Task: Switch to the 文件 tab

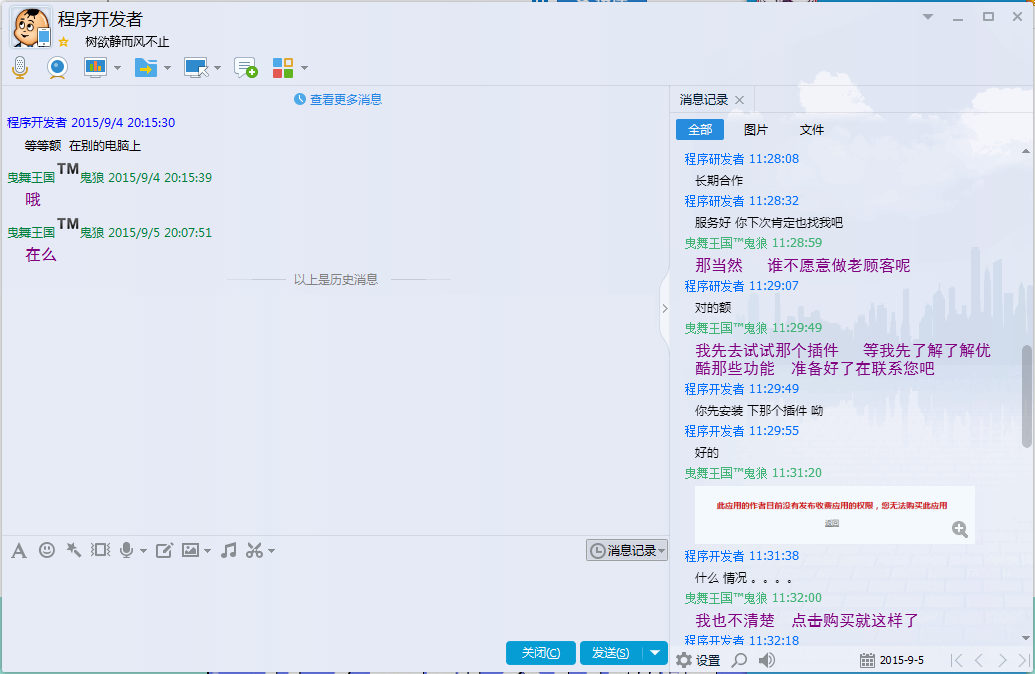Action: [x=812, y=129]
